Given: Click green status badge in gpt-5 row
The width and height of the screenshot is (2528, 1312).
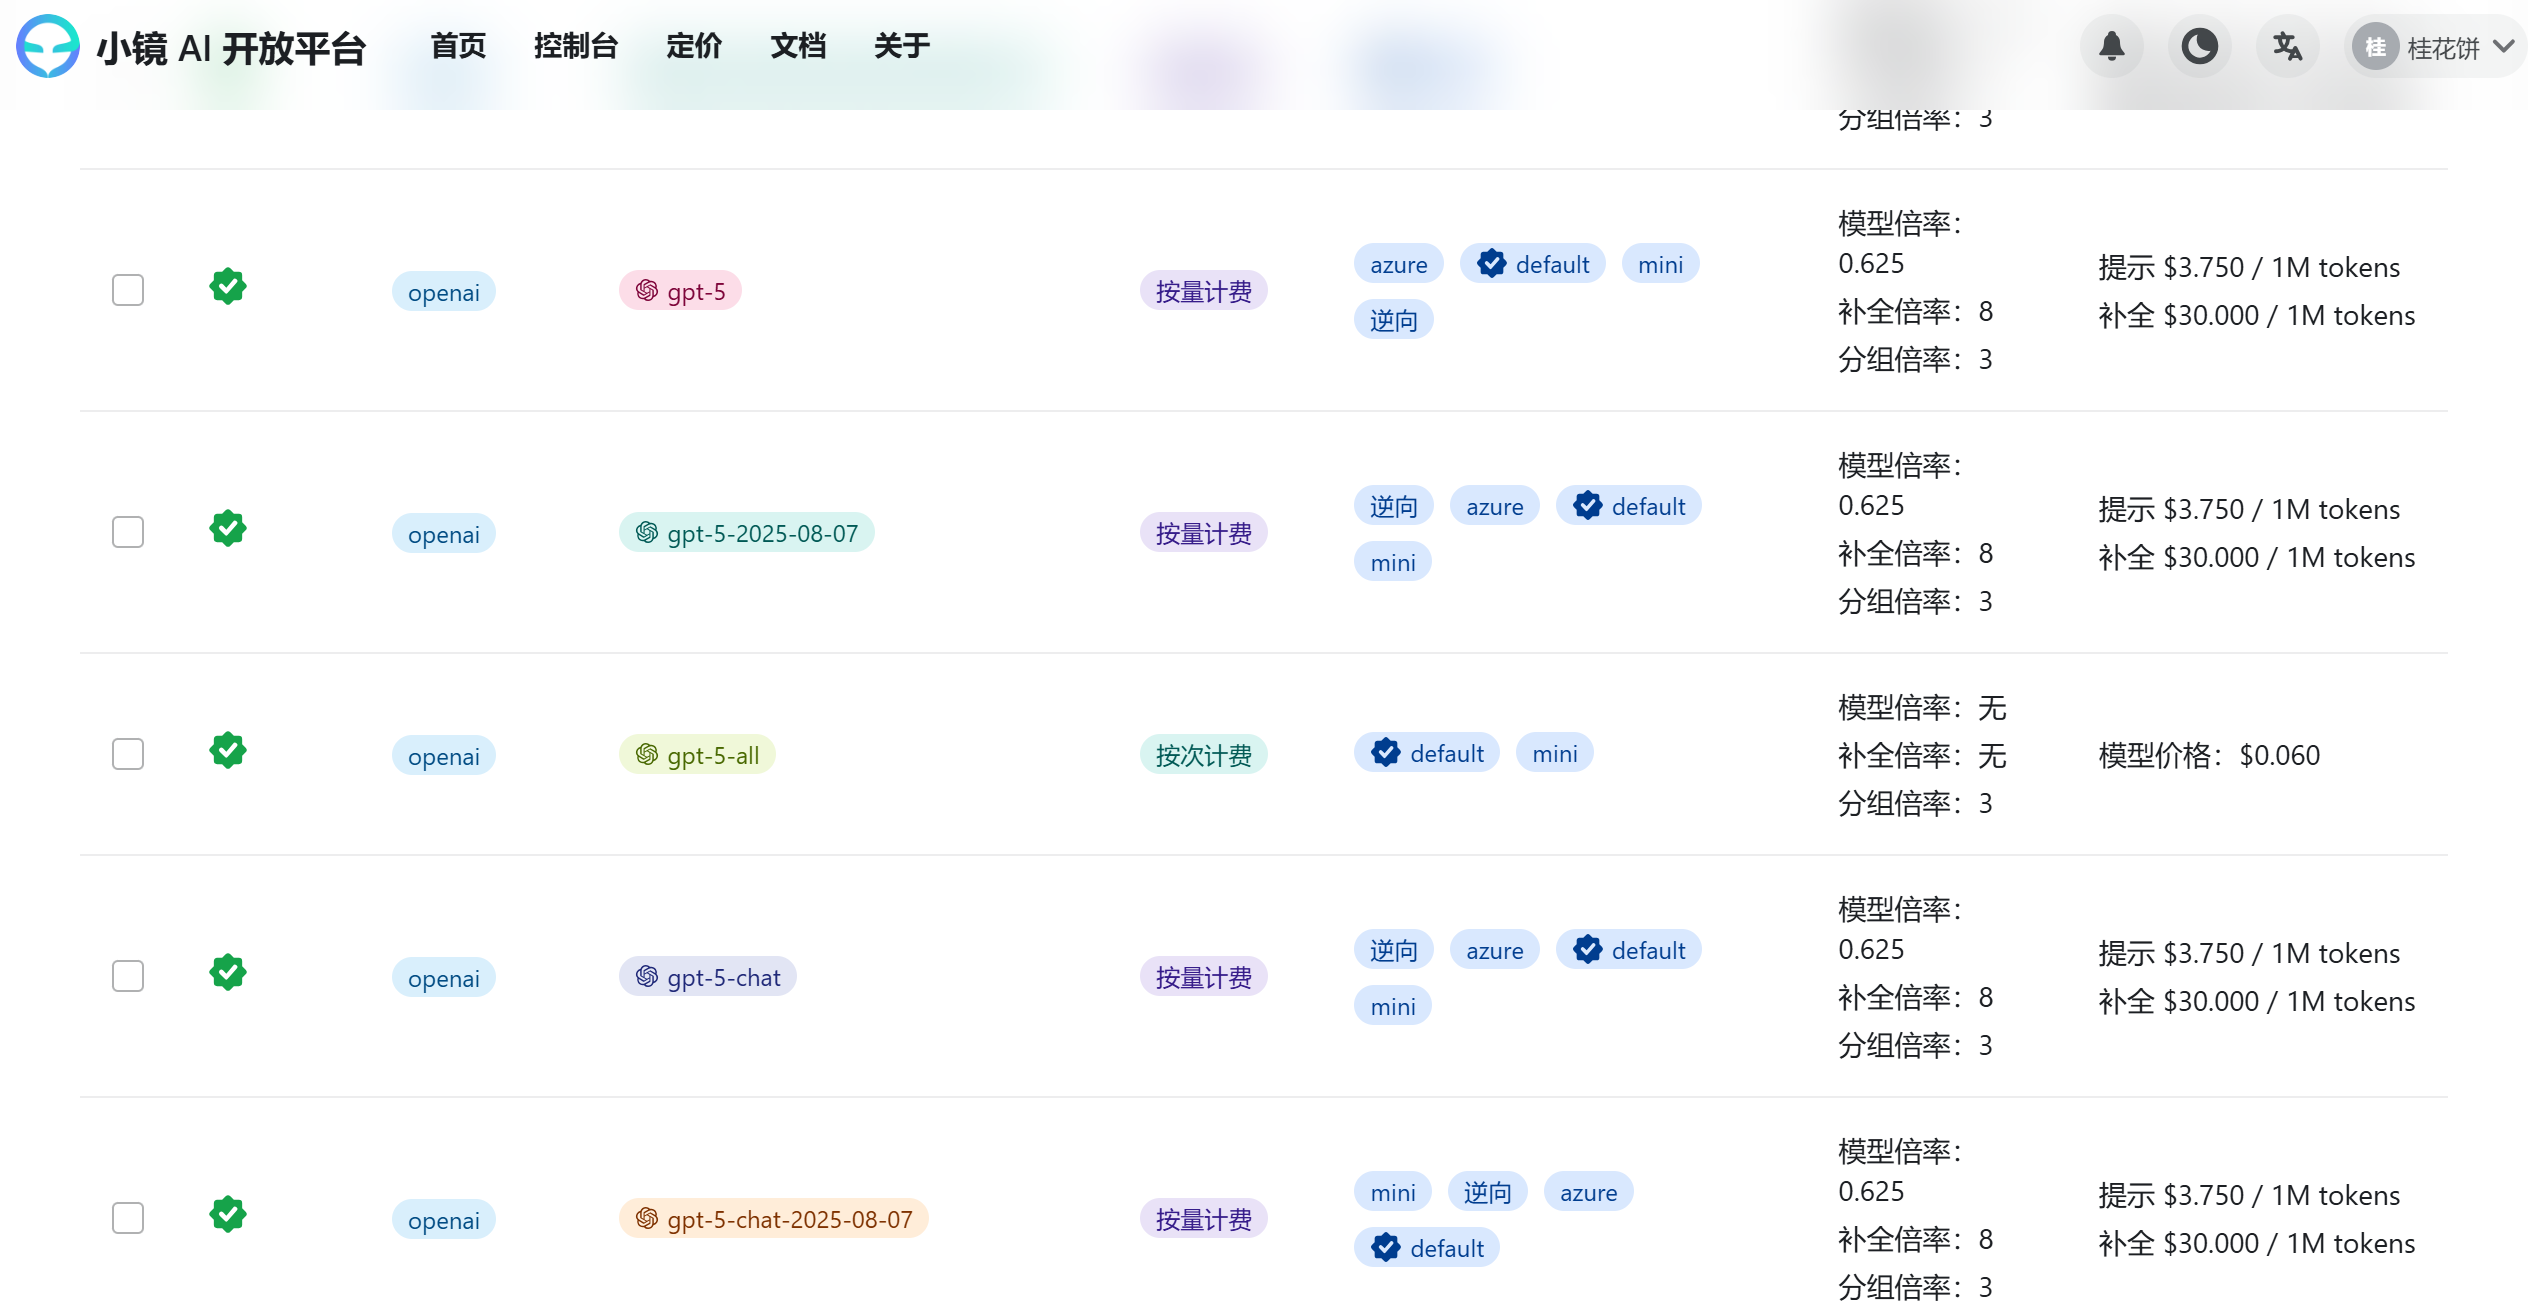Looking at the screenshot, I should coord(228,286).
